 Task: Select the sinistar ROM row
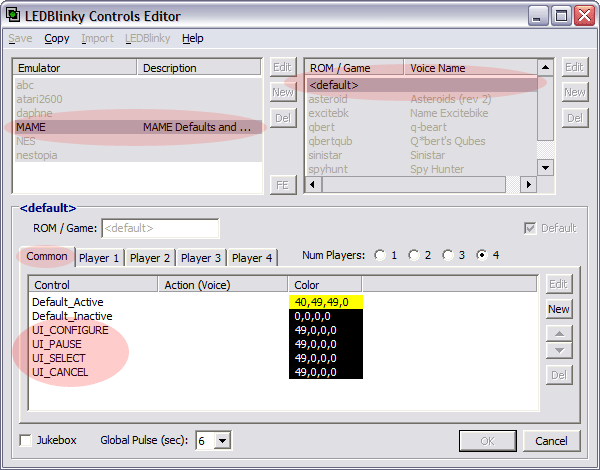coord(421,155)
